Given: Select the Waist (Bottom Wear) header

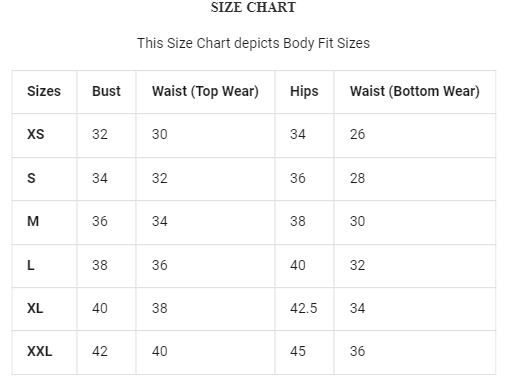Looking at the screenshot, I should pyautogui.click(x=415, y=91).
